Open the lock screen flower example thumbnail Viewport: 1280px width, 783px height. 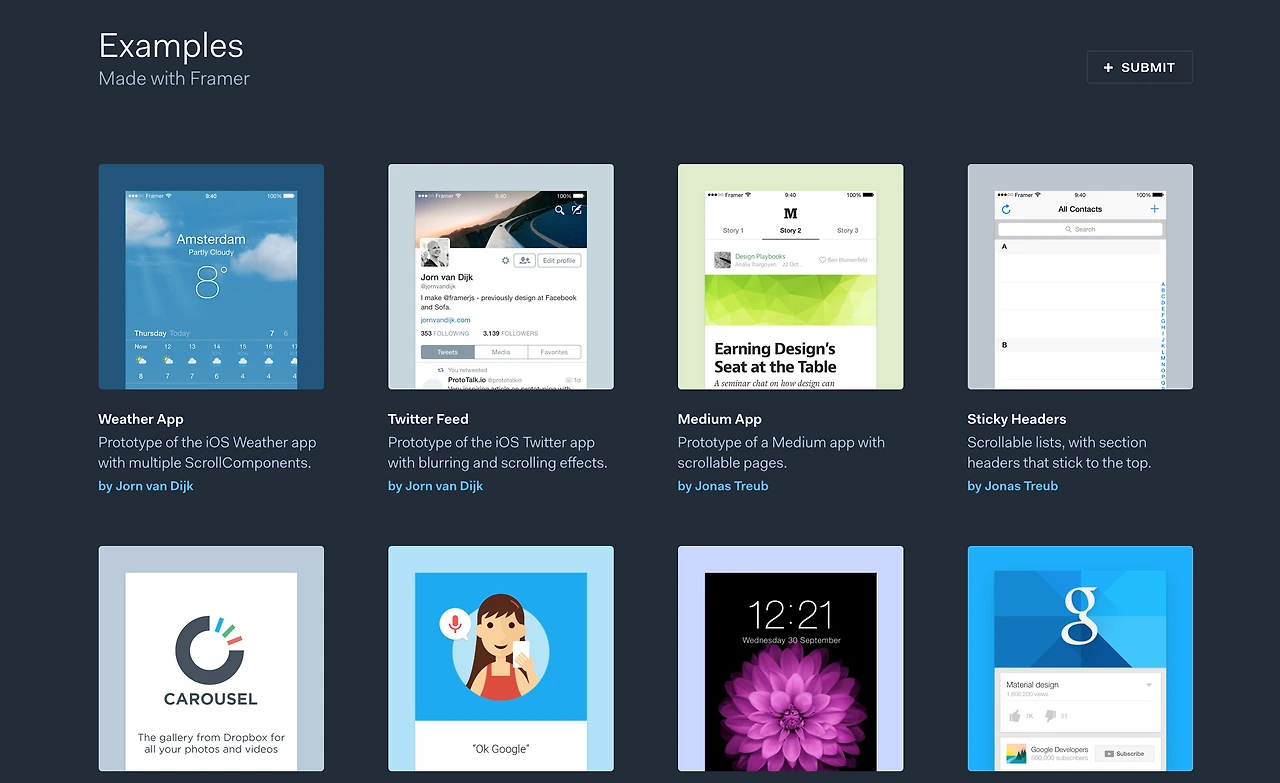click(790, 658)
